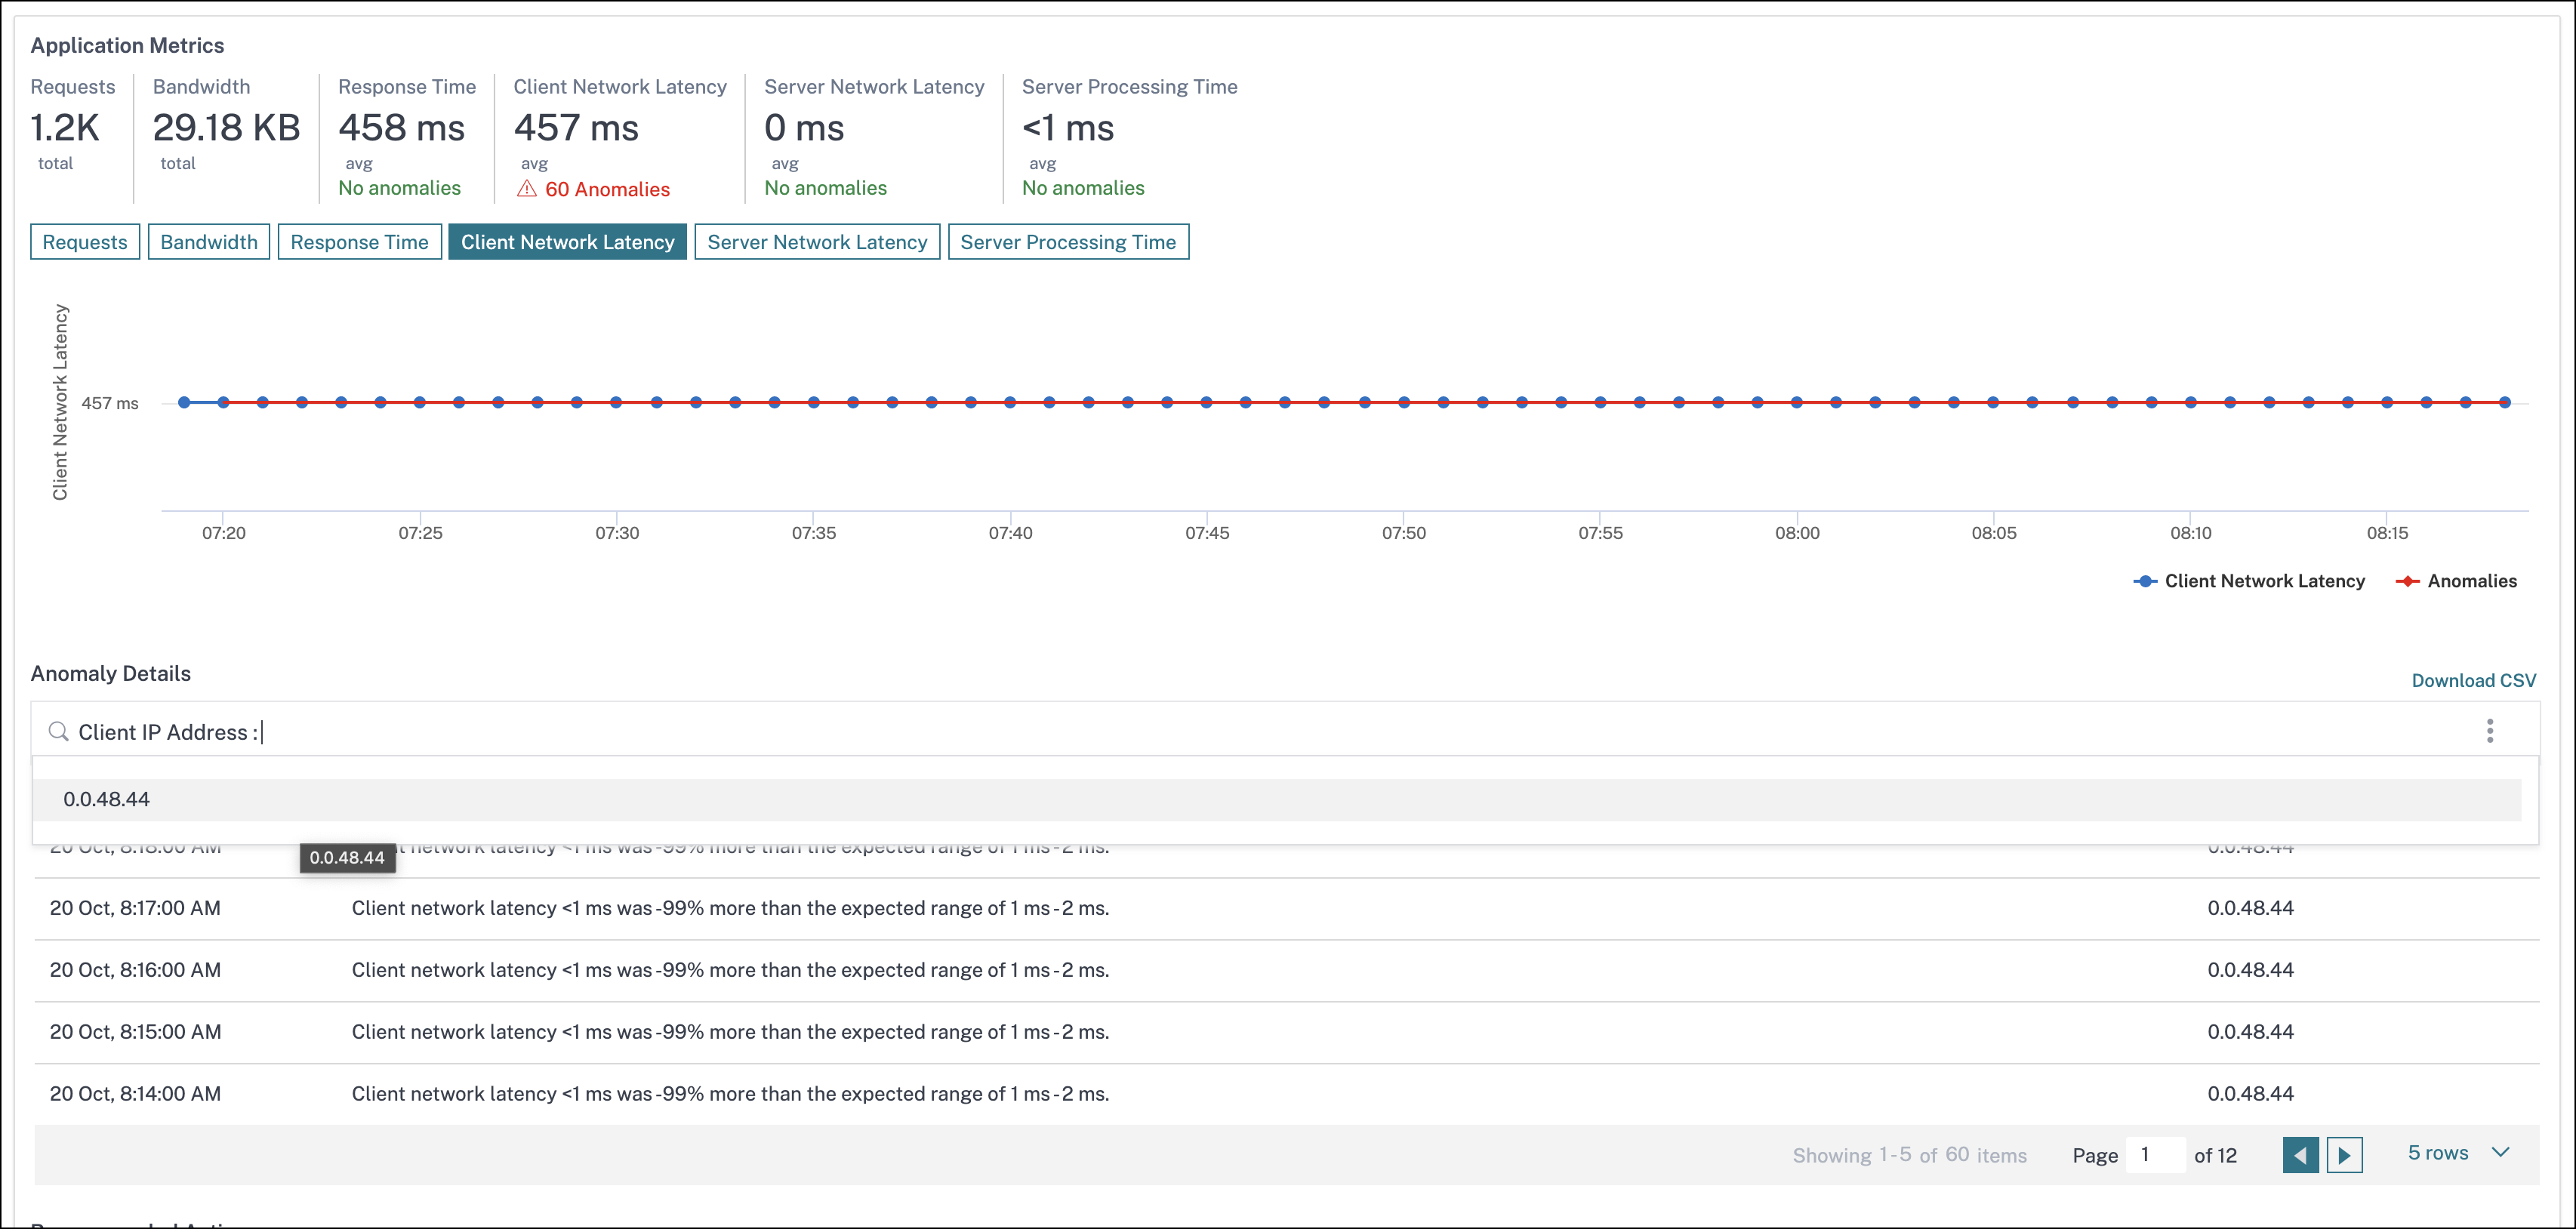
Task: Click the Download CSV link
Action: pos(2473,681)
